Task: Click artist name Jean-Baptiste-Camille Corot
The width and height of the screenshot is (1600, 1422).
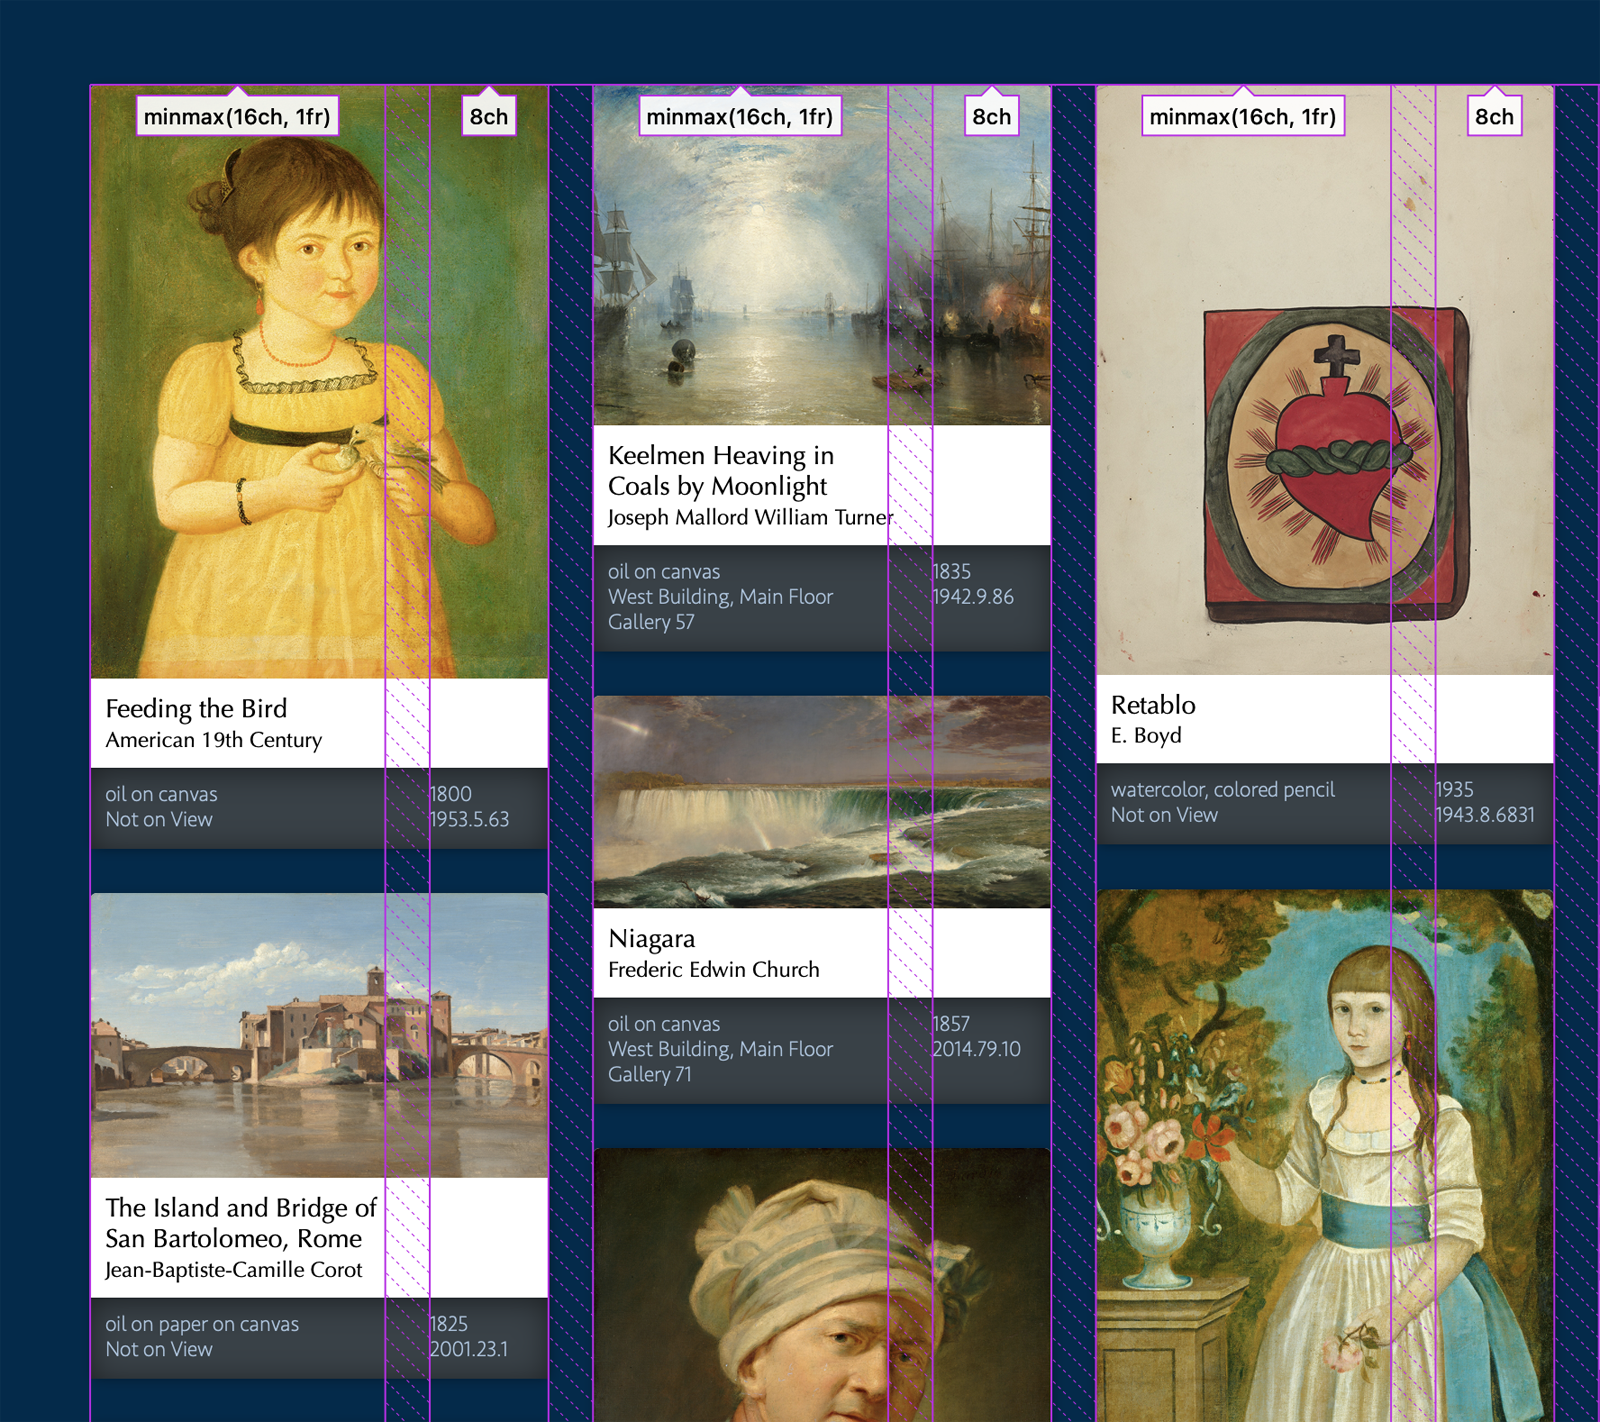Action: coord(234,1270)
